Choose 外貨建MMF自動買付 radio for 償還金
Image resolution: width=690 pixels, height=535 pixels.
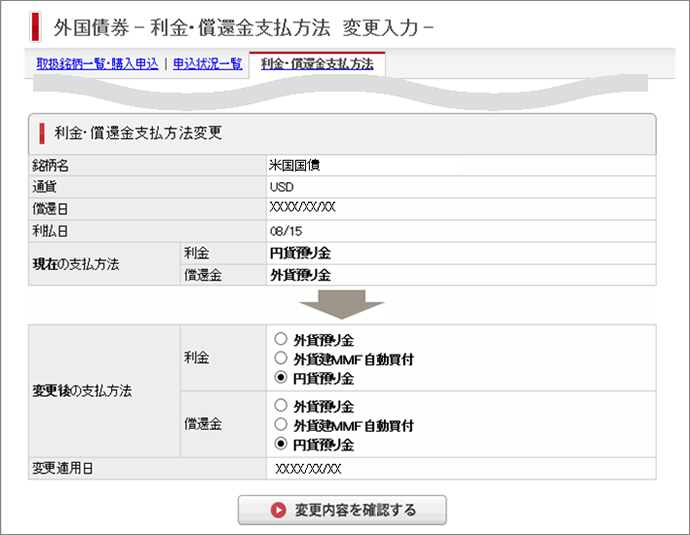281,425
